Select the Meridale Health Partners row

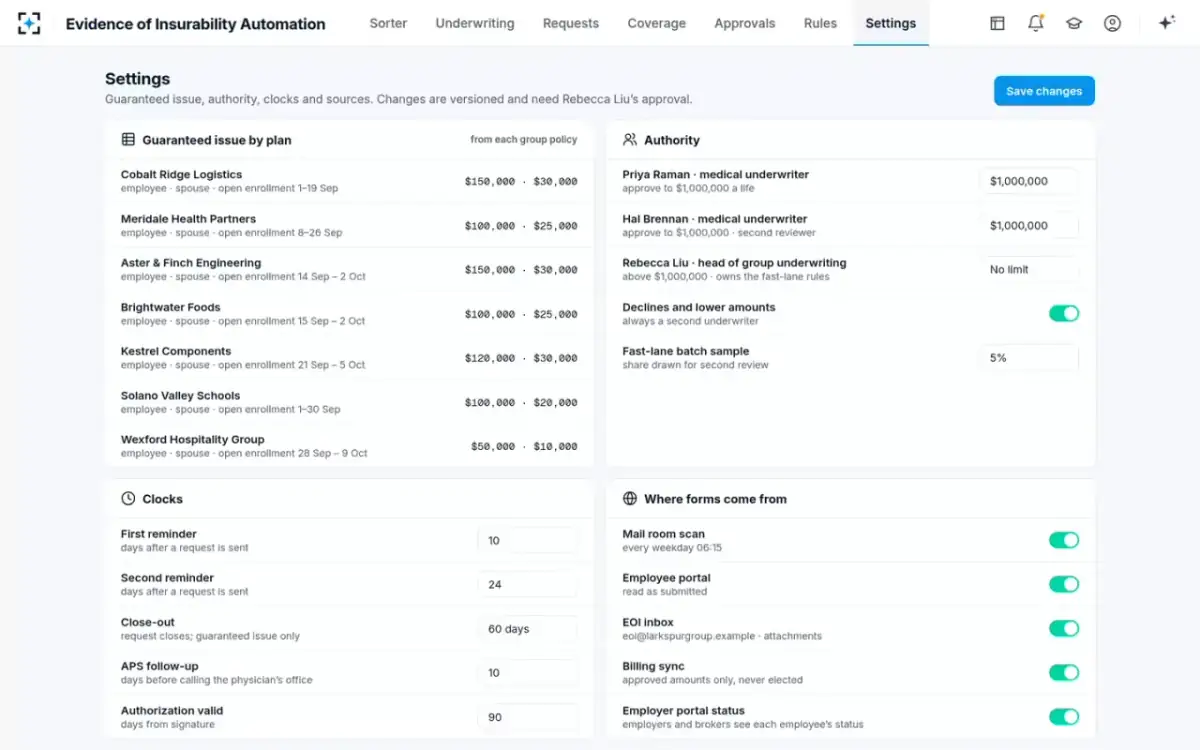pos(349,225)
